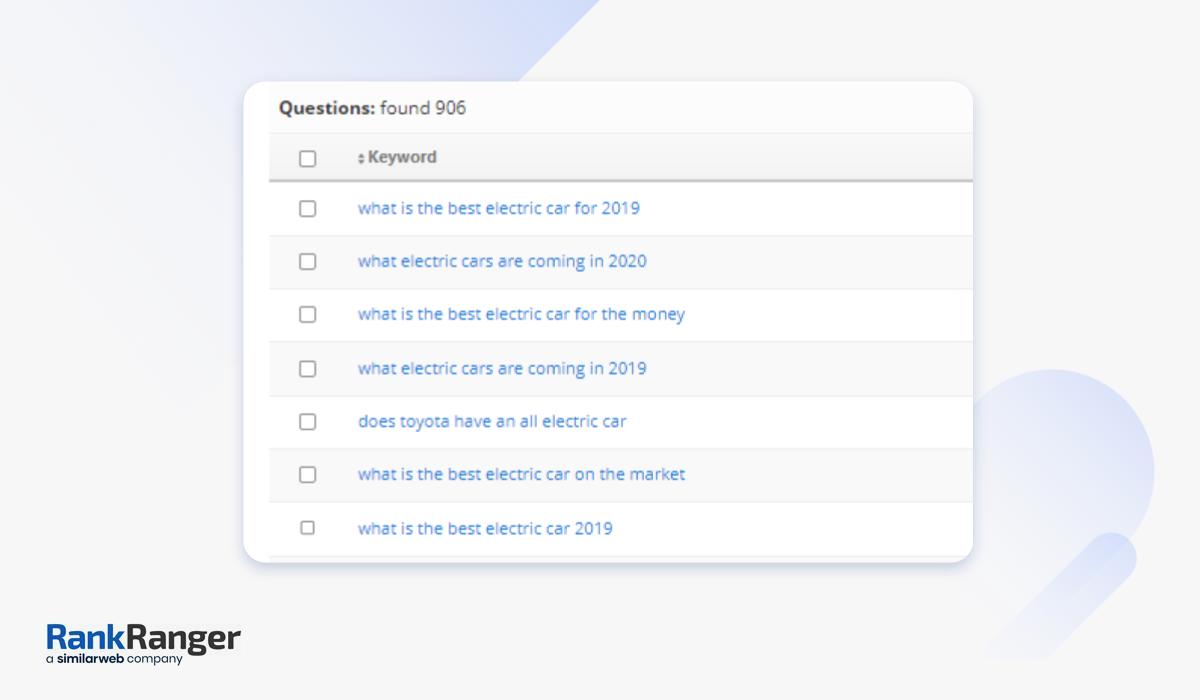Check box for 'best electric car for 2019'
The height and width of the screenshot is (700, 1200).
[307, 209]
